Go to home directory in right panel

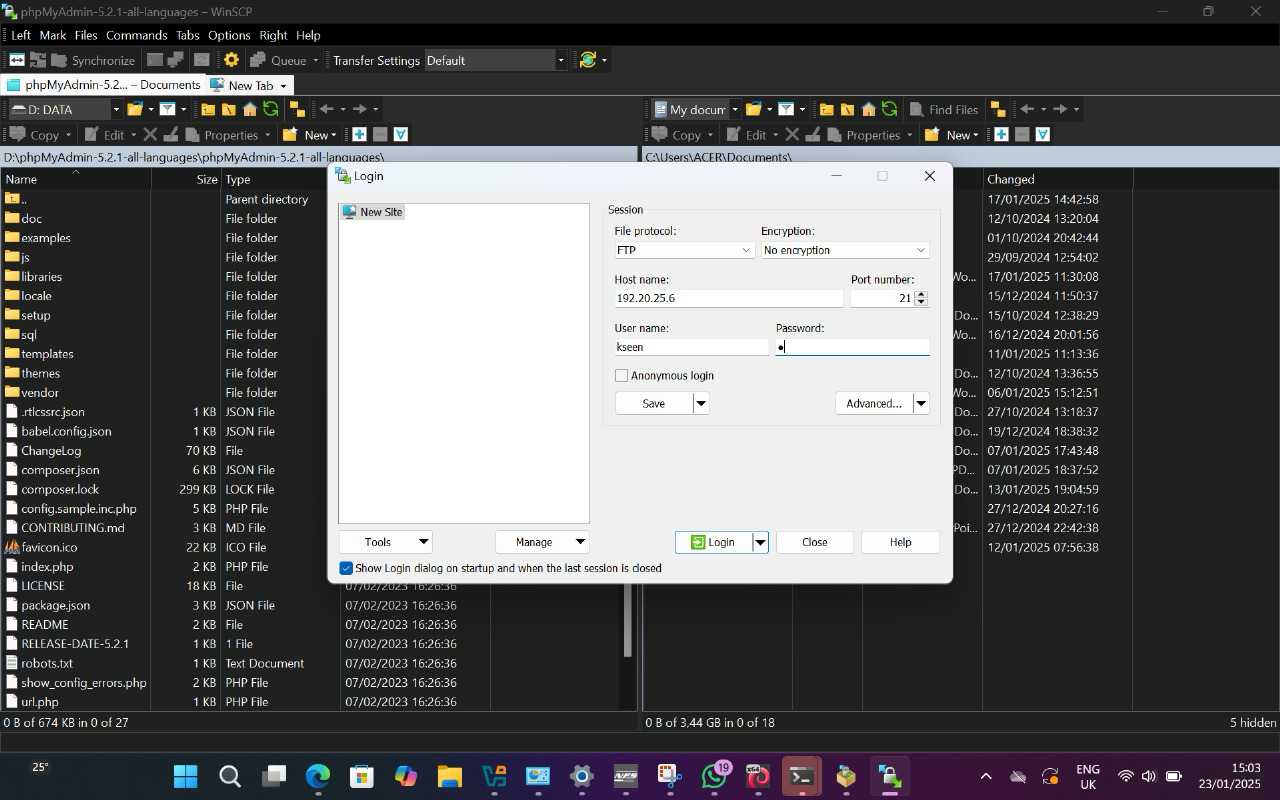tap(868, 110)
